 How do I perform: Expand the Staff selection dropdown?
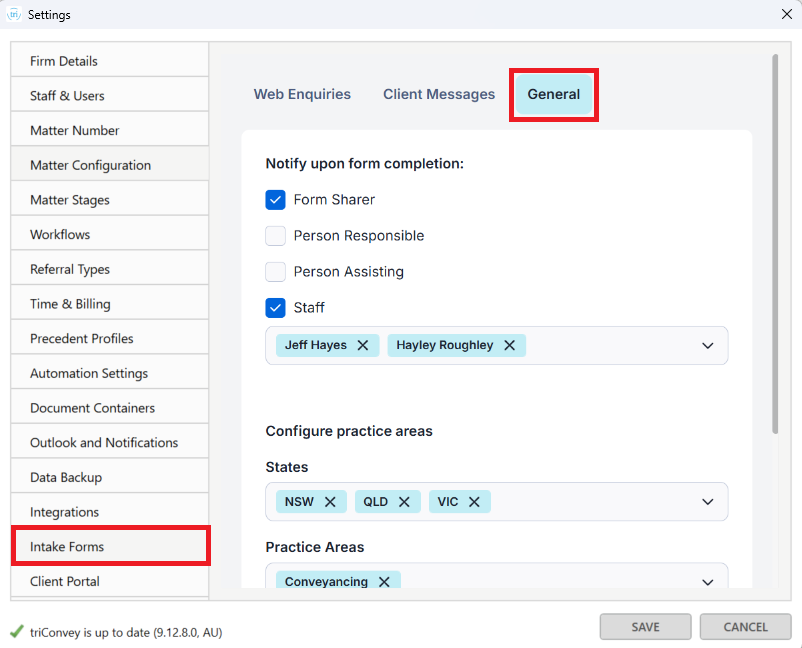point(708,346)
